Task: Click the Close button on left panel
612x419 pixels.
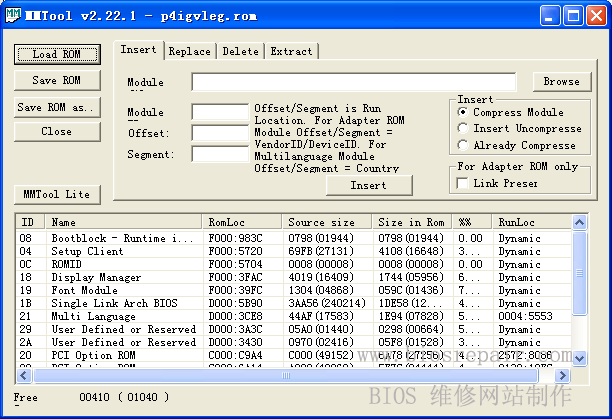Action: (x=57, y=131)
